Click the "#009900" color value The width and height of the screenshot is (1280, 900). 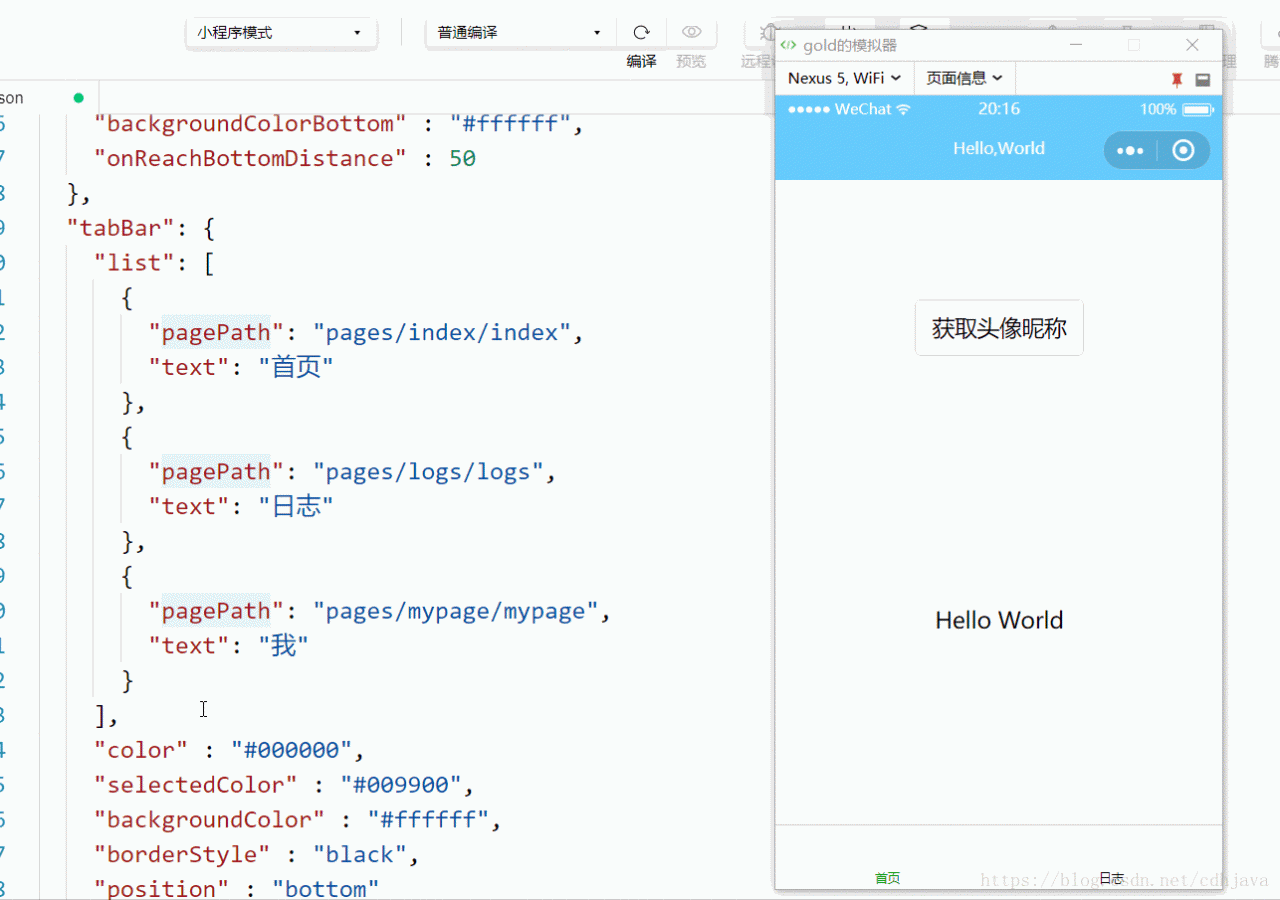click(x=400, y=785)
